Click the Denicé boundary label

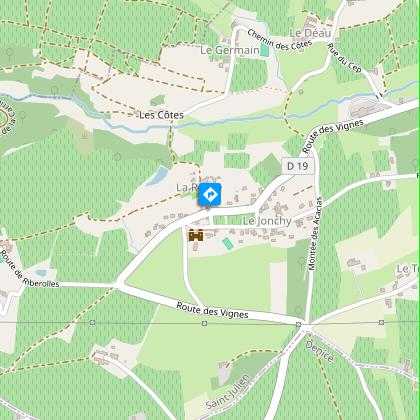(x=320, y=351)
